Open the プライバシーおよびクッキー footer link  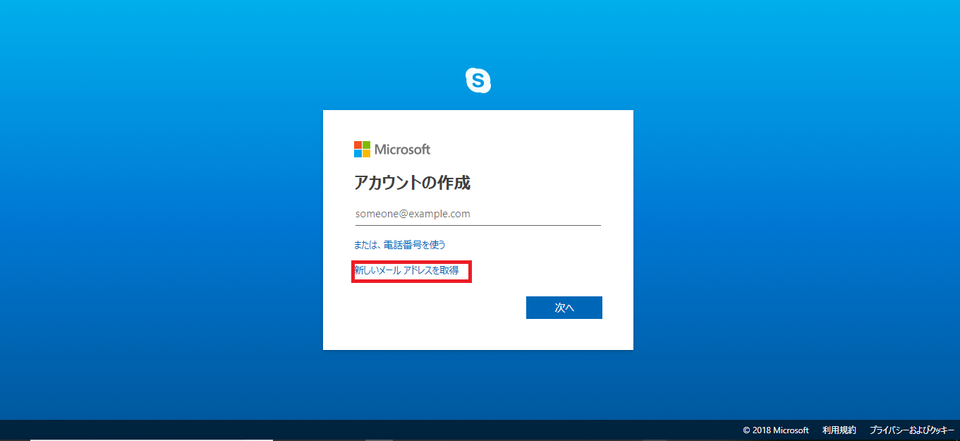click(912, 430)
